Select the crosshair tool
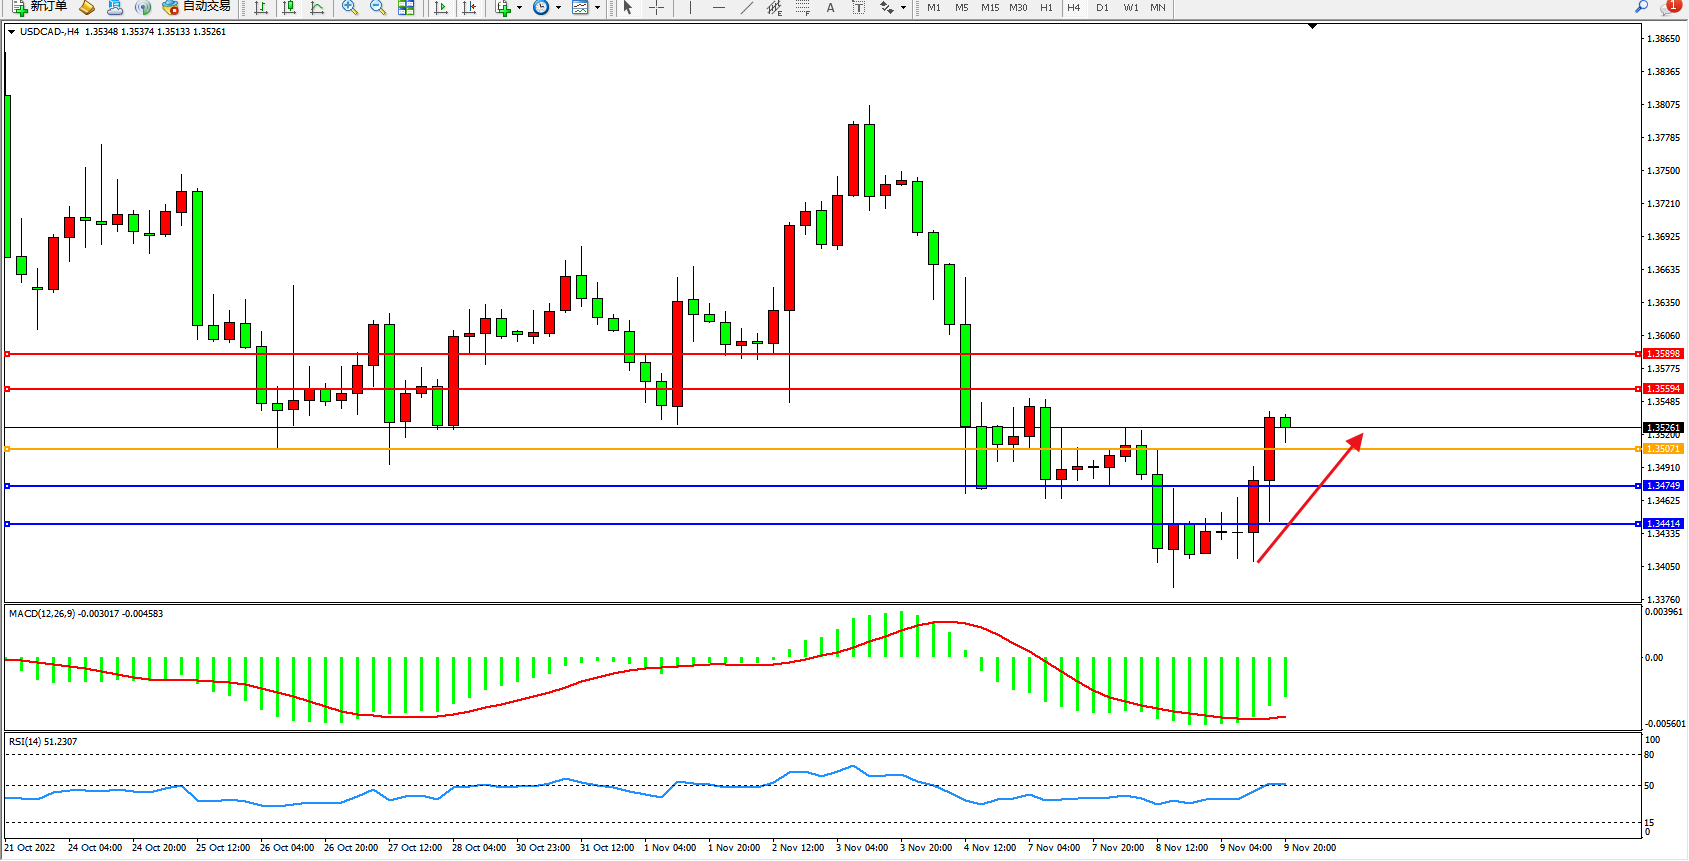The height and width of the screenshot is (861, 1689). click(x=656, y=8)
